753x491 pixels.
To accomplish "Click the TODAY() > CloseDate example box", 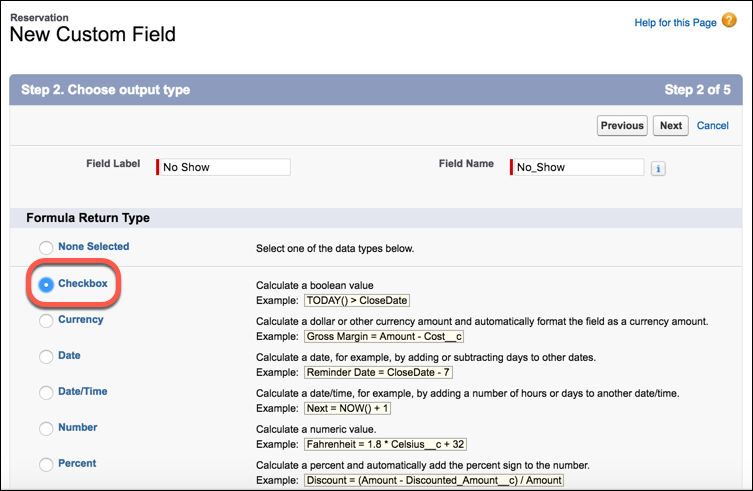I will tap(357, 300).
